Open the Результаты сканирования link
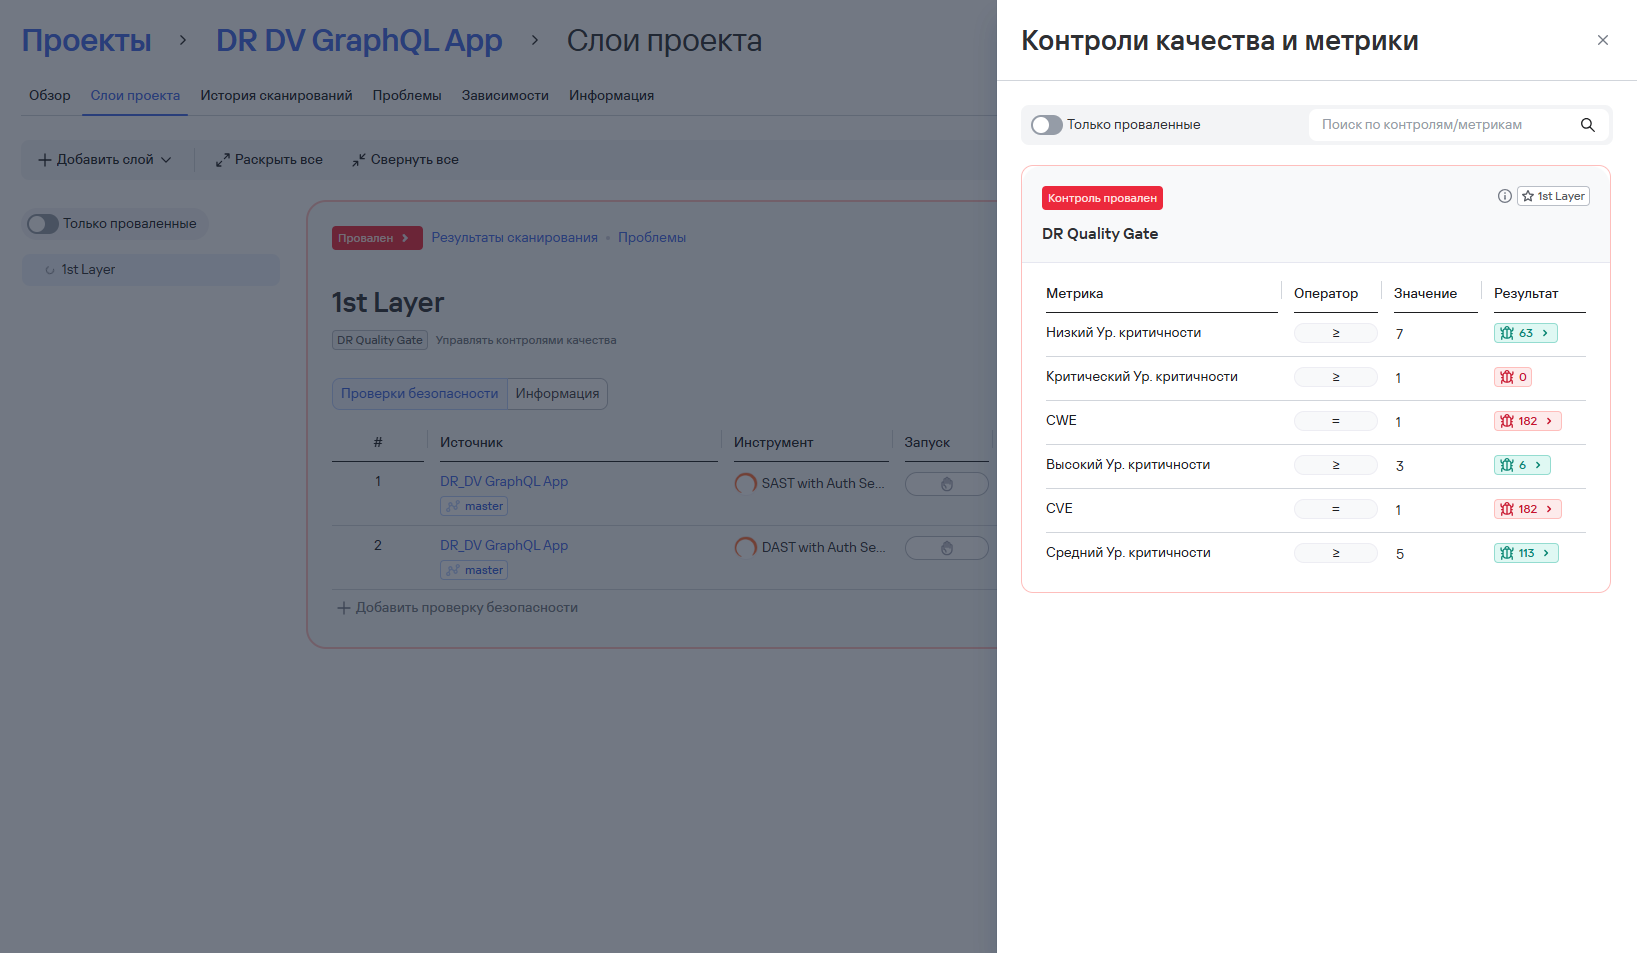 [x=515, y=238]
